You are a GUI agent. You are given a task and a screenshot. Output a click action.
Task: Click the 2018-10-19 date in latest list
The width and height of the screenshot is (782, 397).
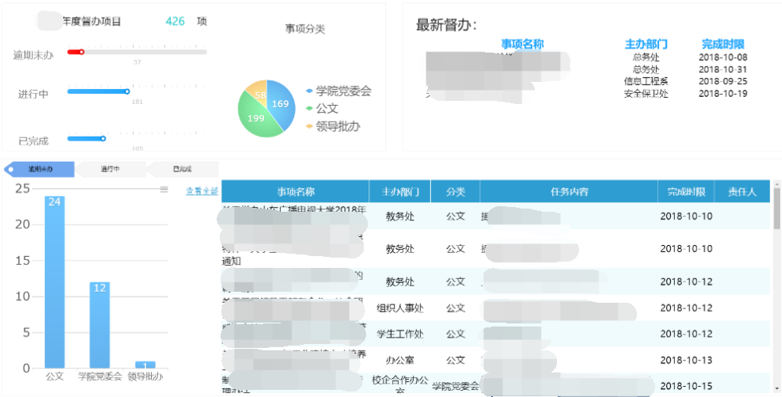723,93
